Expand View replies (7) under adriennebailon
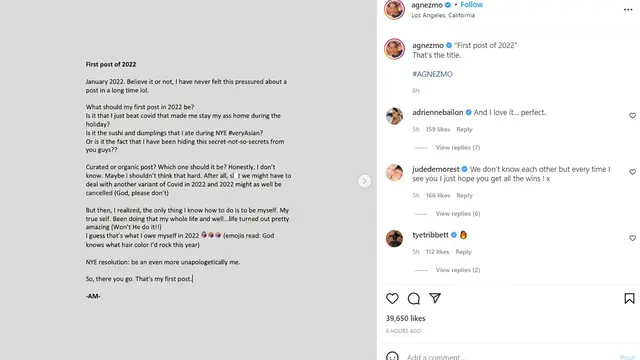640x360 pixels. [458, 147]
